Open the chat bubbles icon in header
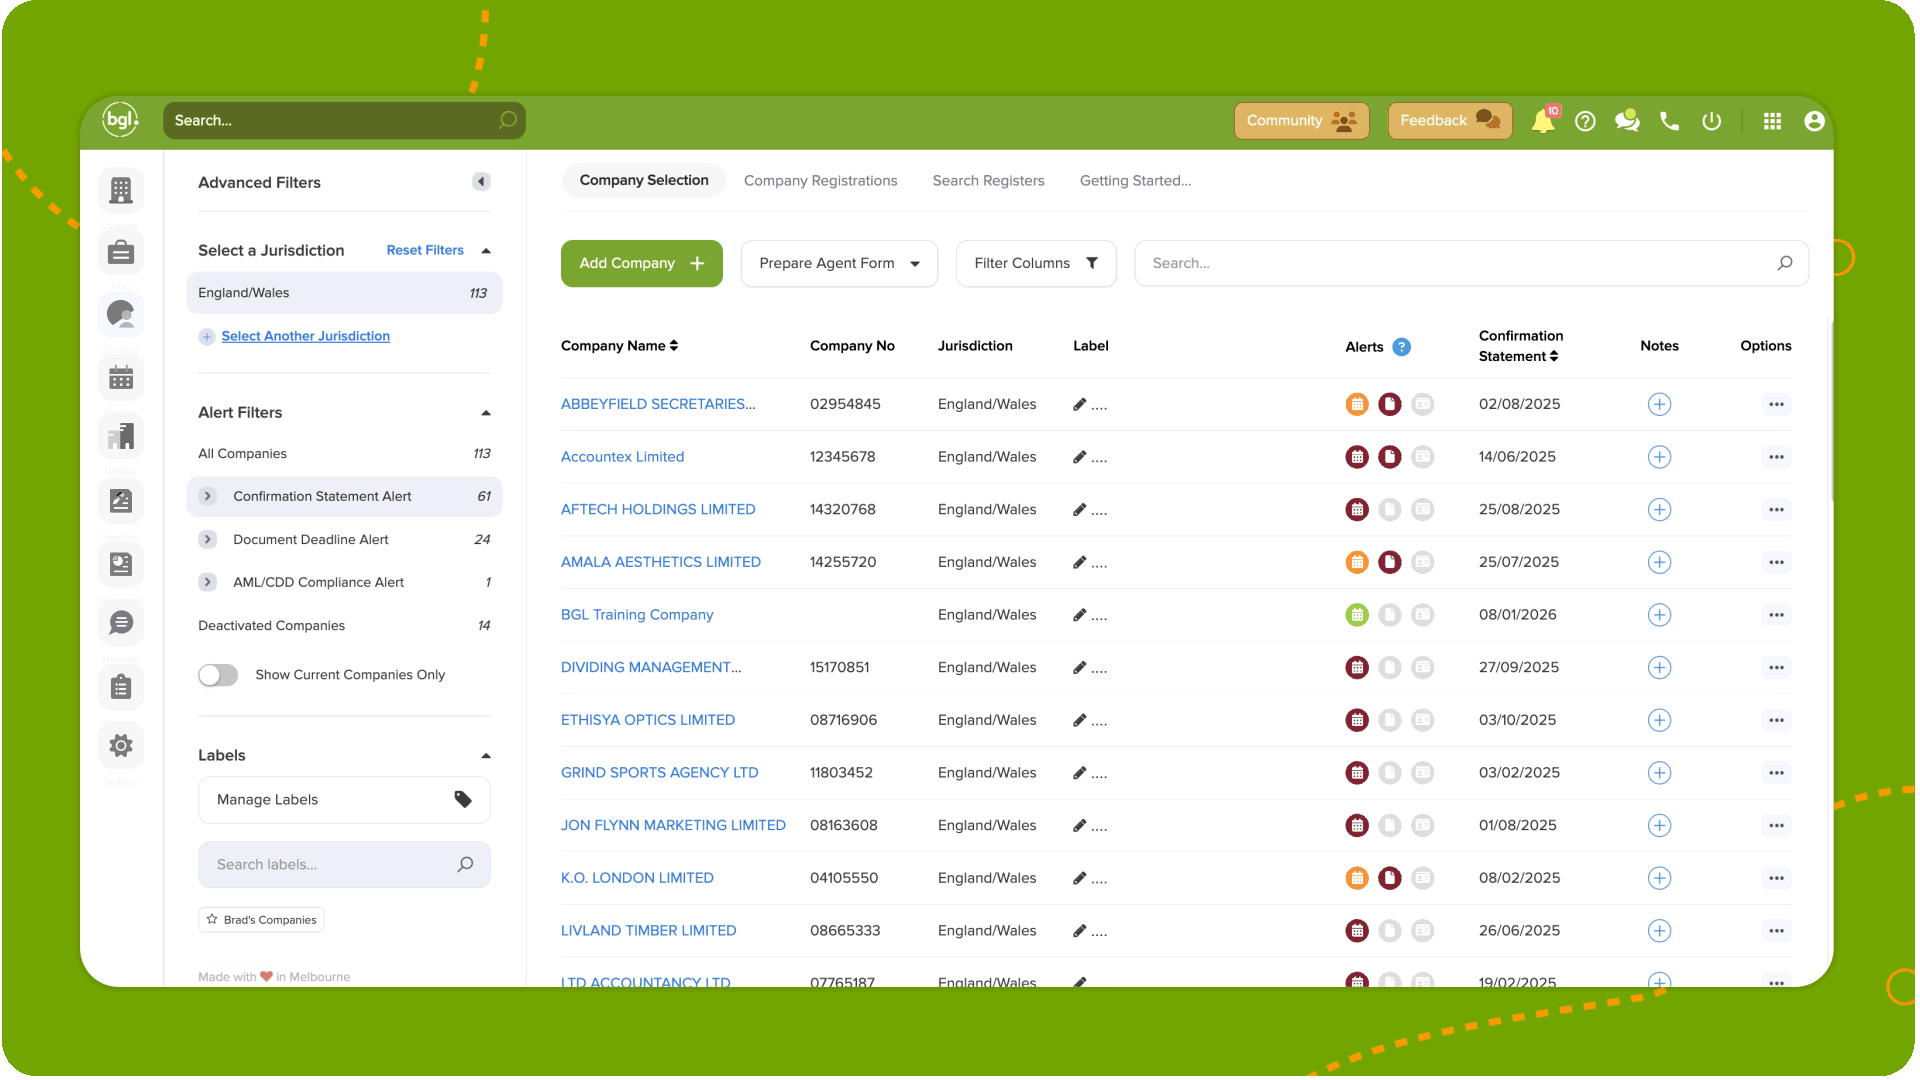Screen dimensions: 1920x1080 point(1627,121)
